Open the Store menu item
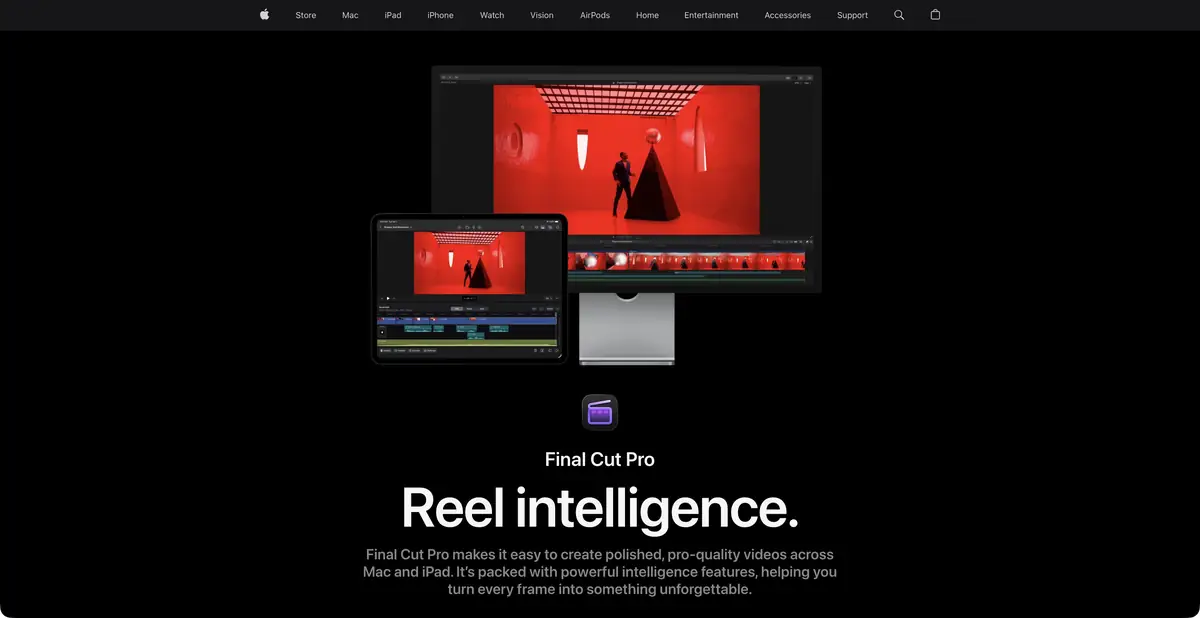Screen dimensions: 1200x618 pos(306,15)
